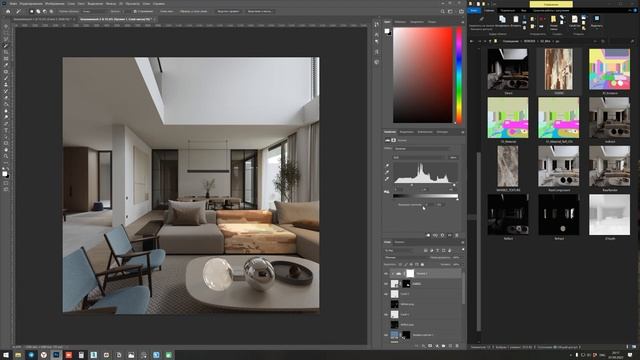Select the Move tool in Photoshop toolbox
Viewport: 640px width, 360px height.
tap(6, 26)
